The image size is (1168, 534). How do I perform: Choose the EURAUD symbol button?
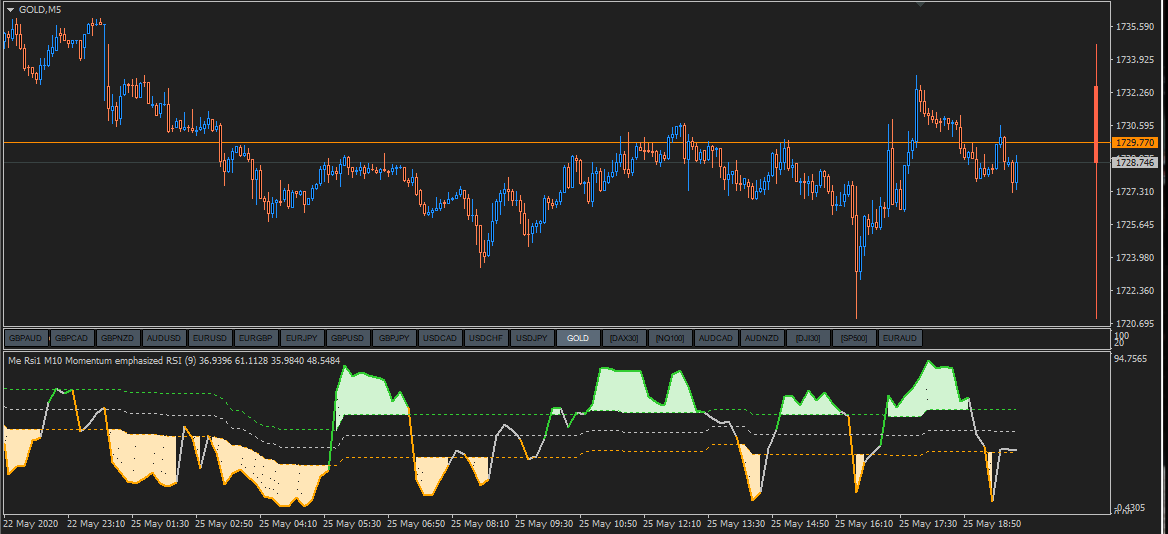tap(900, 338)
